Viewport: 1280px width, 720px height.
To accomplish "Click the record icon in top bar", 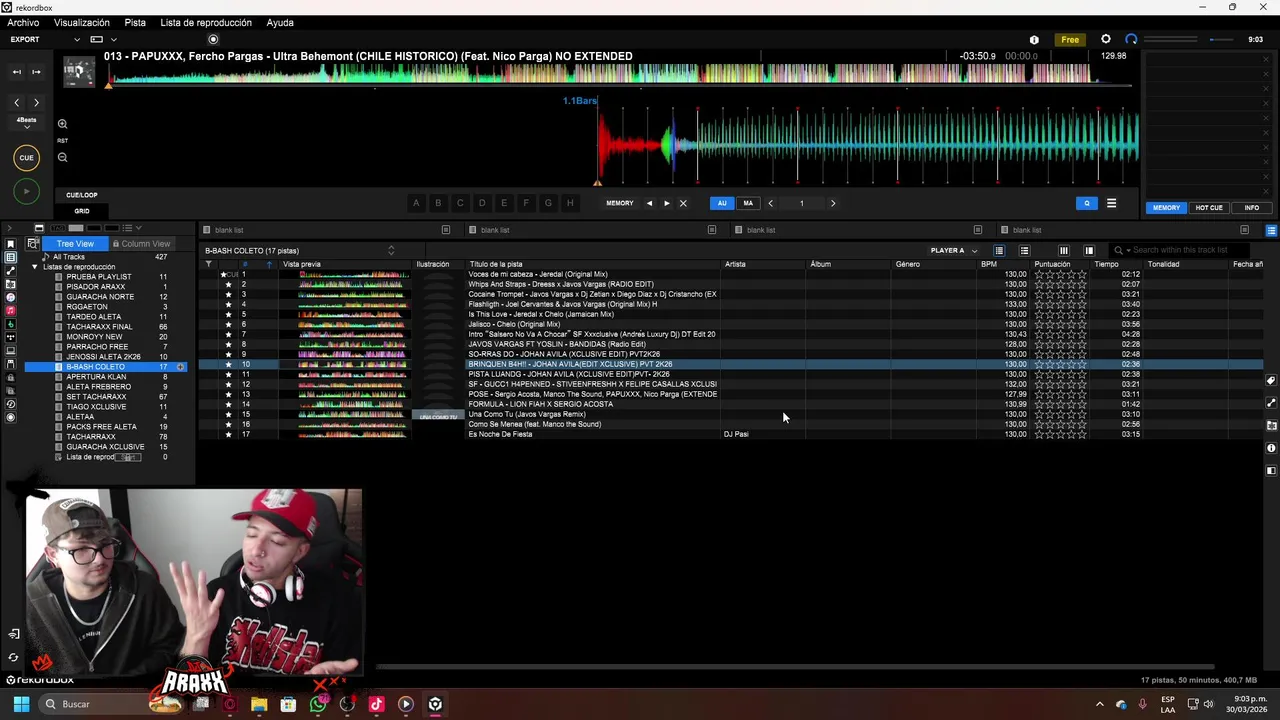I will coord(213,40).
